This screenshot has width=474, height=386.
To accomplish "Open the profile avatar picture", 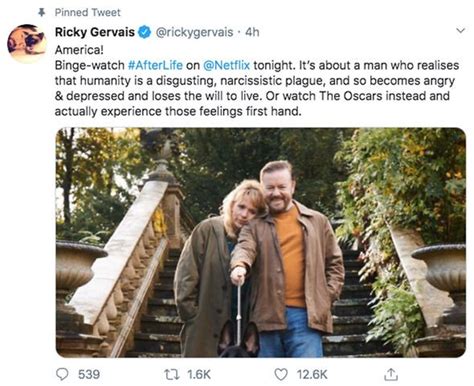I will point(27,43).
